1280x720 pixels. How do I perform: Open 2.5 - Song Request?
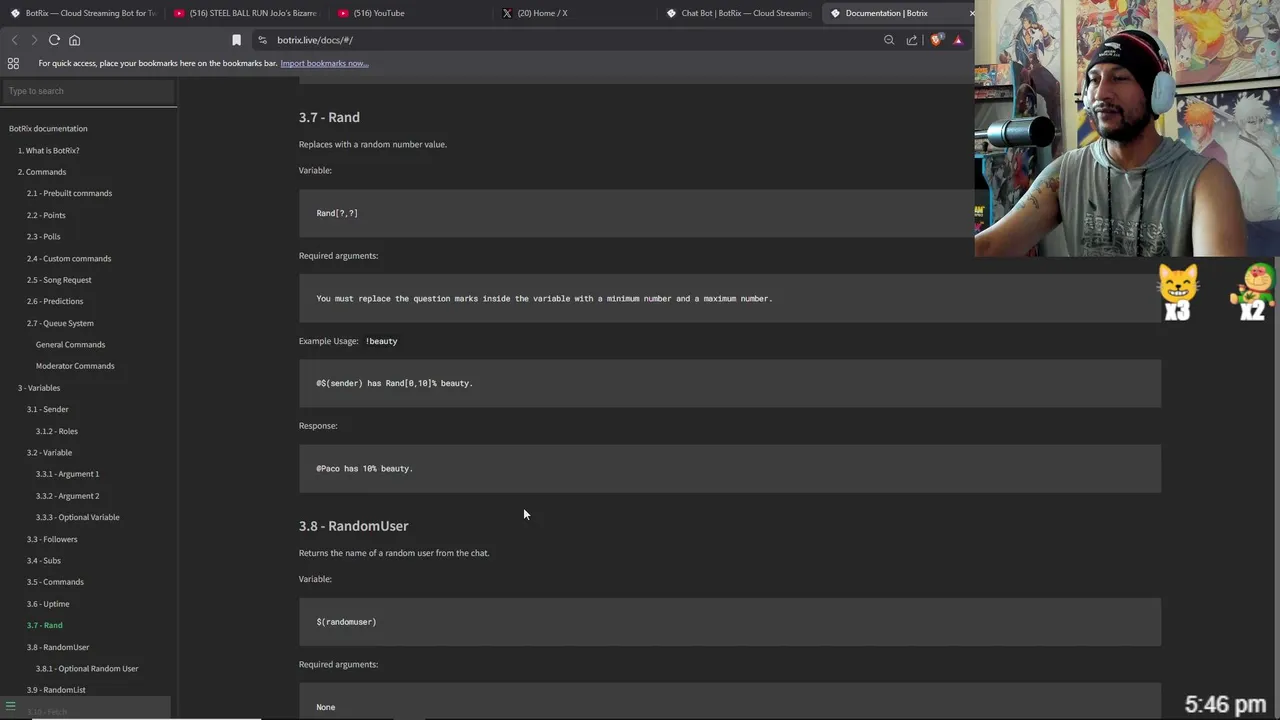[59, 280]
